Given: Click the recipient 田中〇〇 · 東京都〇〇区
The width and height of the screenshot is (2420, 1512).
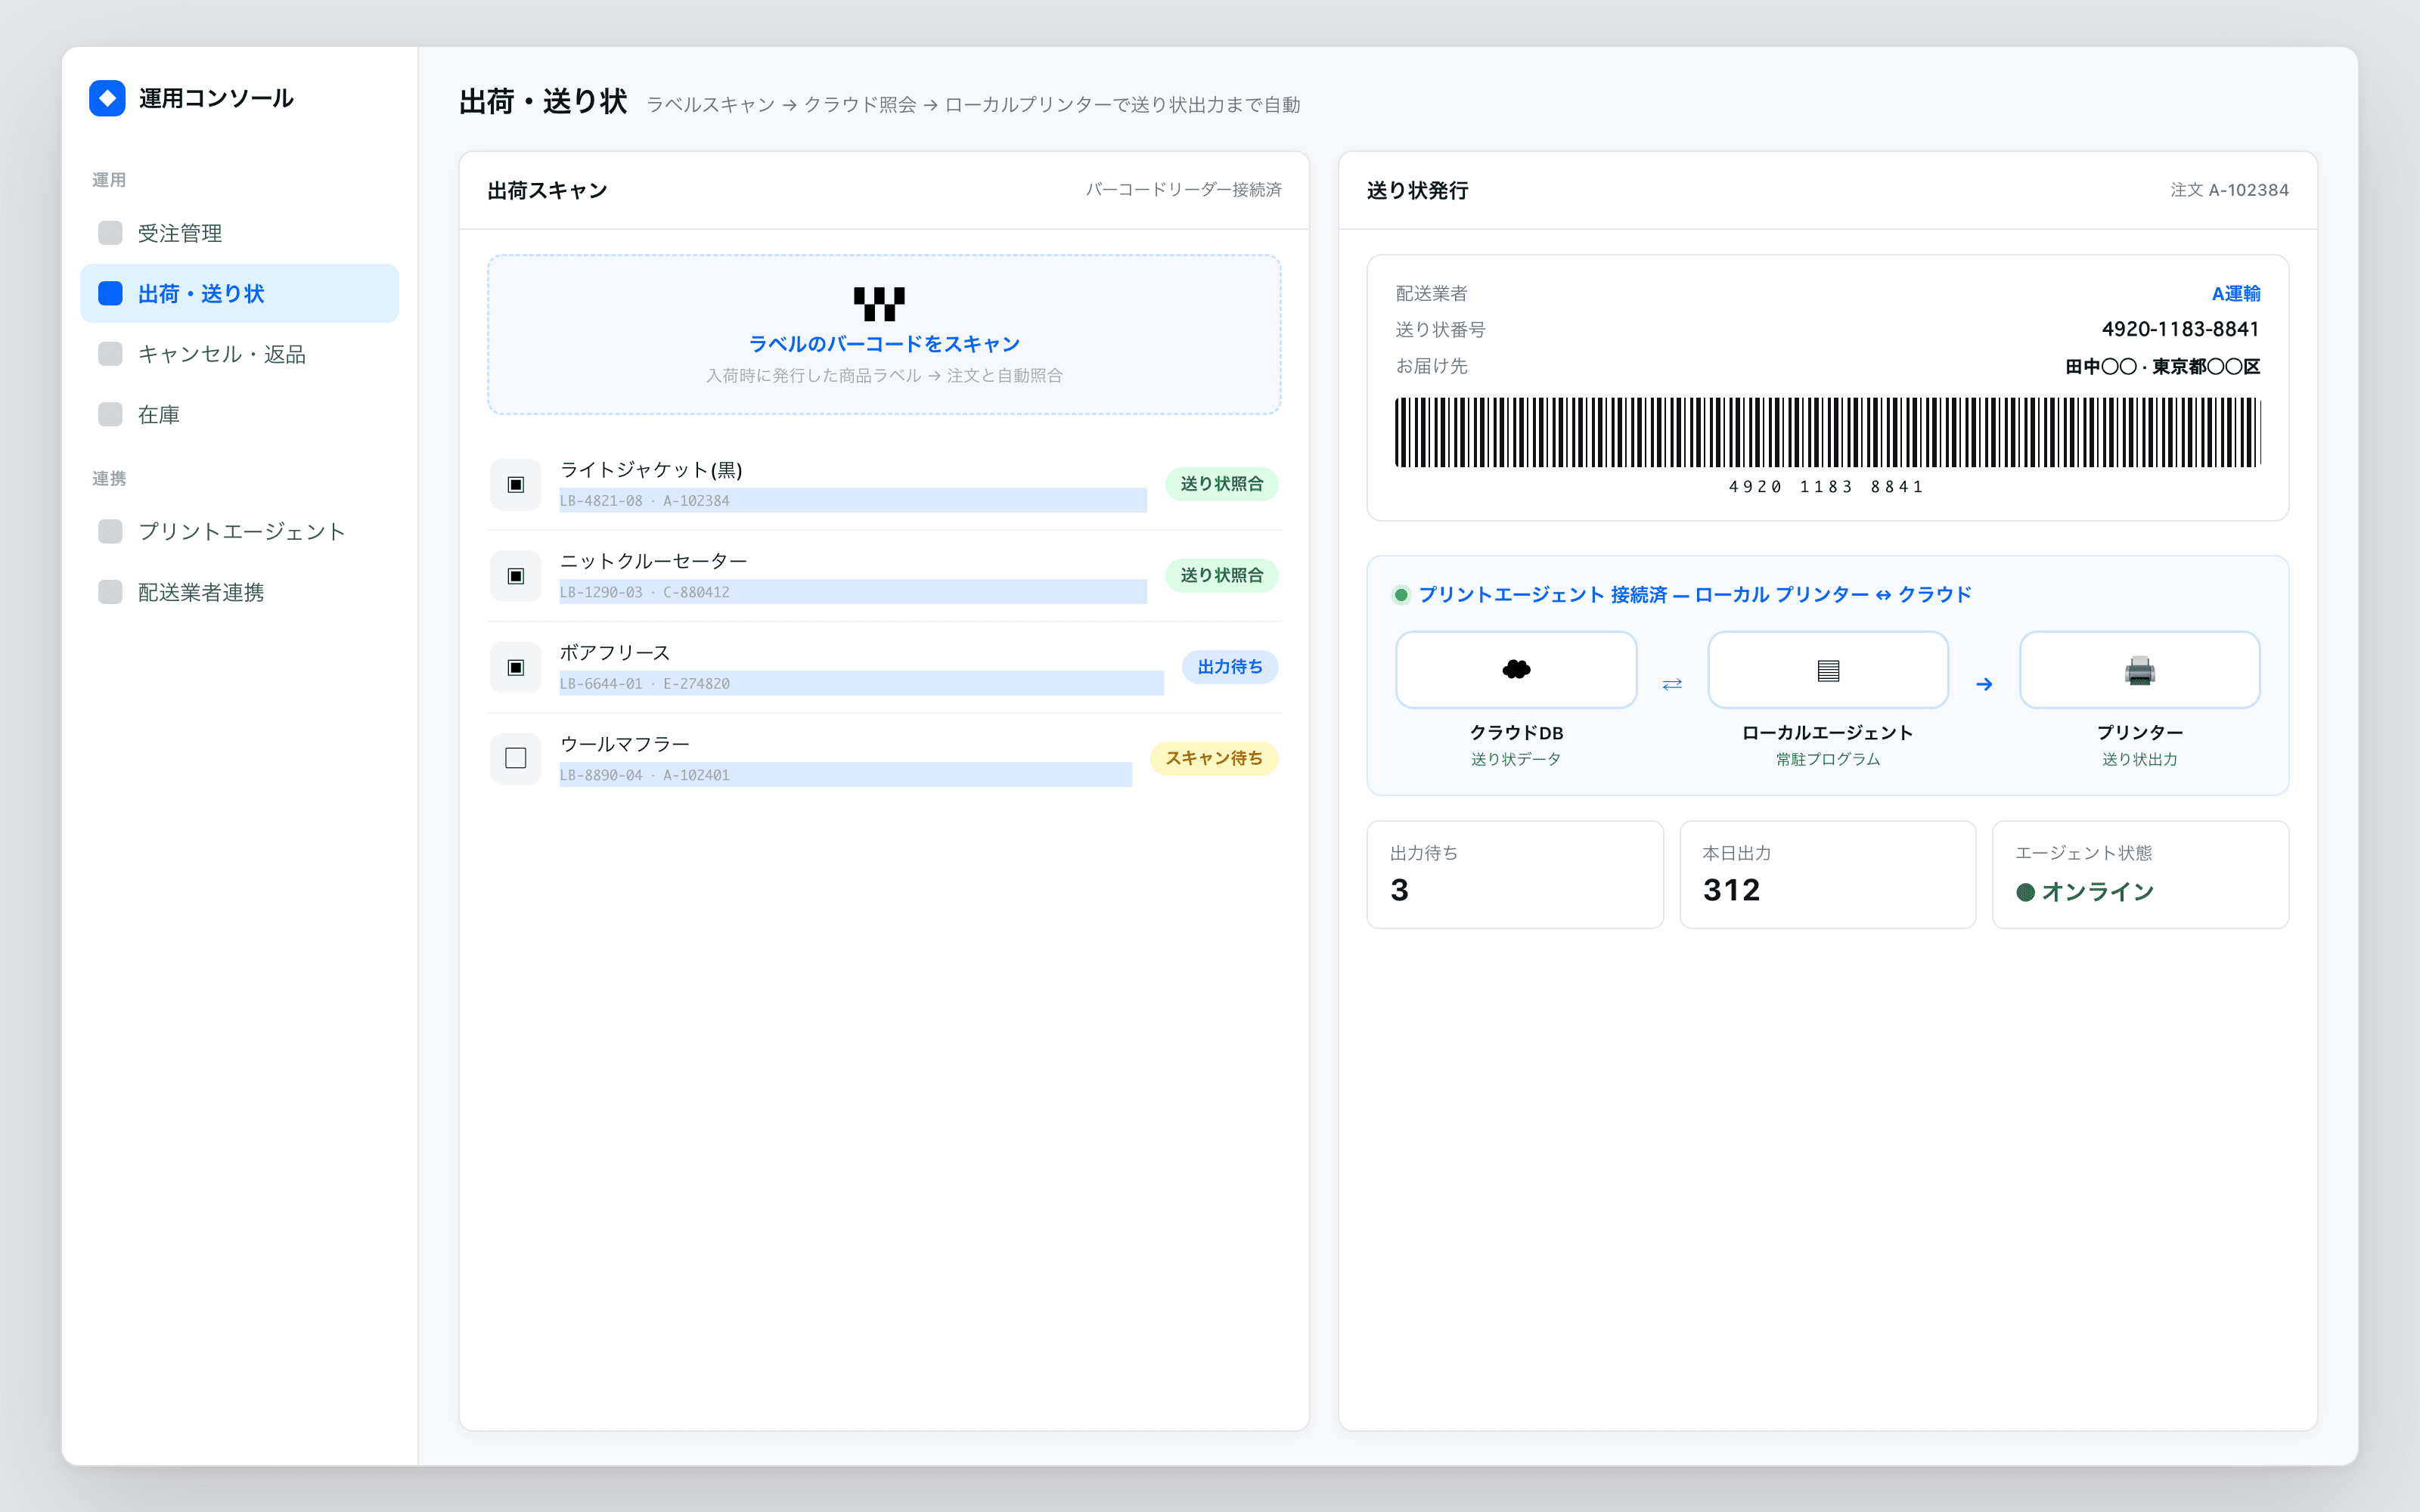Looking at the screenshot, I should (x=2163, y=367).
